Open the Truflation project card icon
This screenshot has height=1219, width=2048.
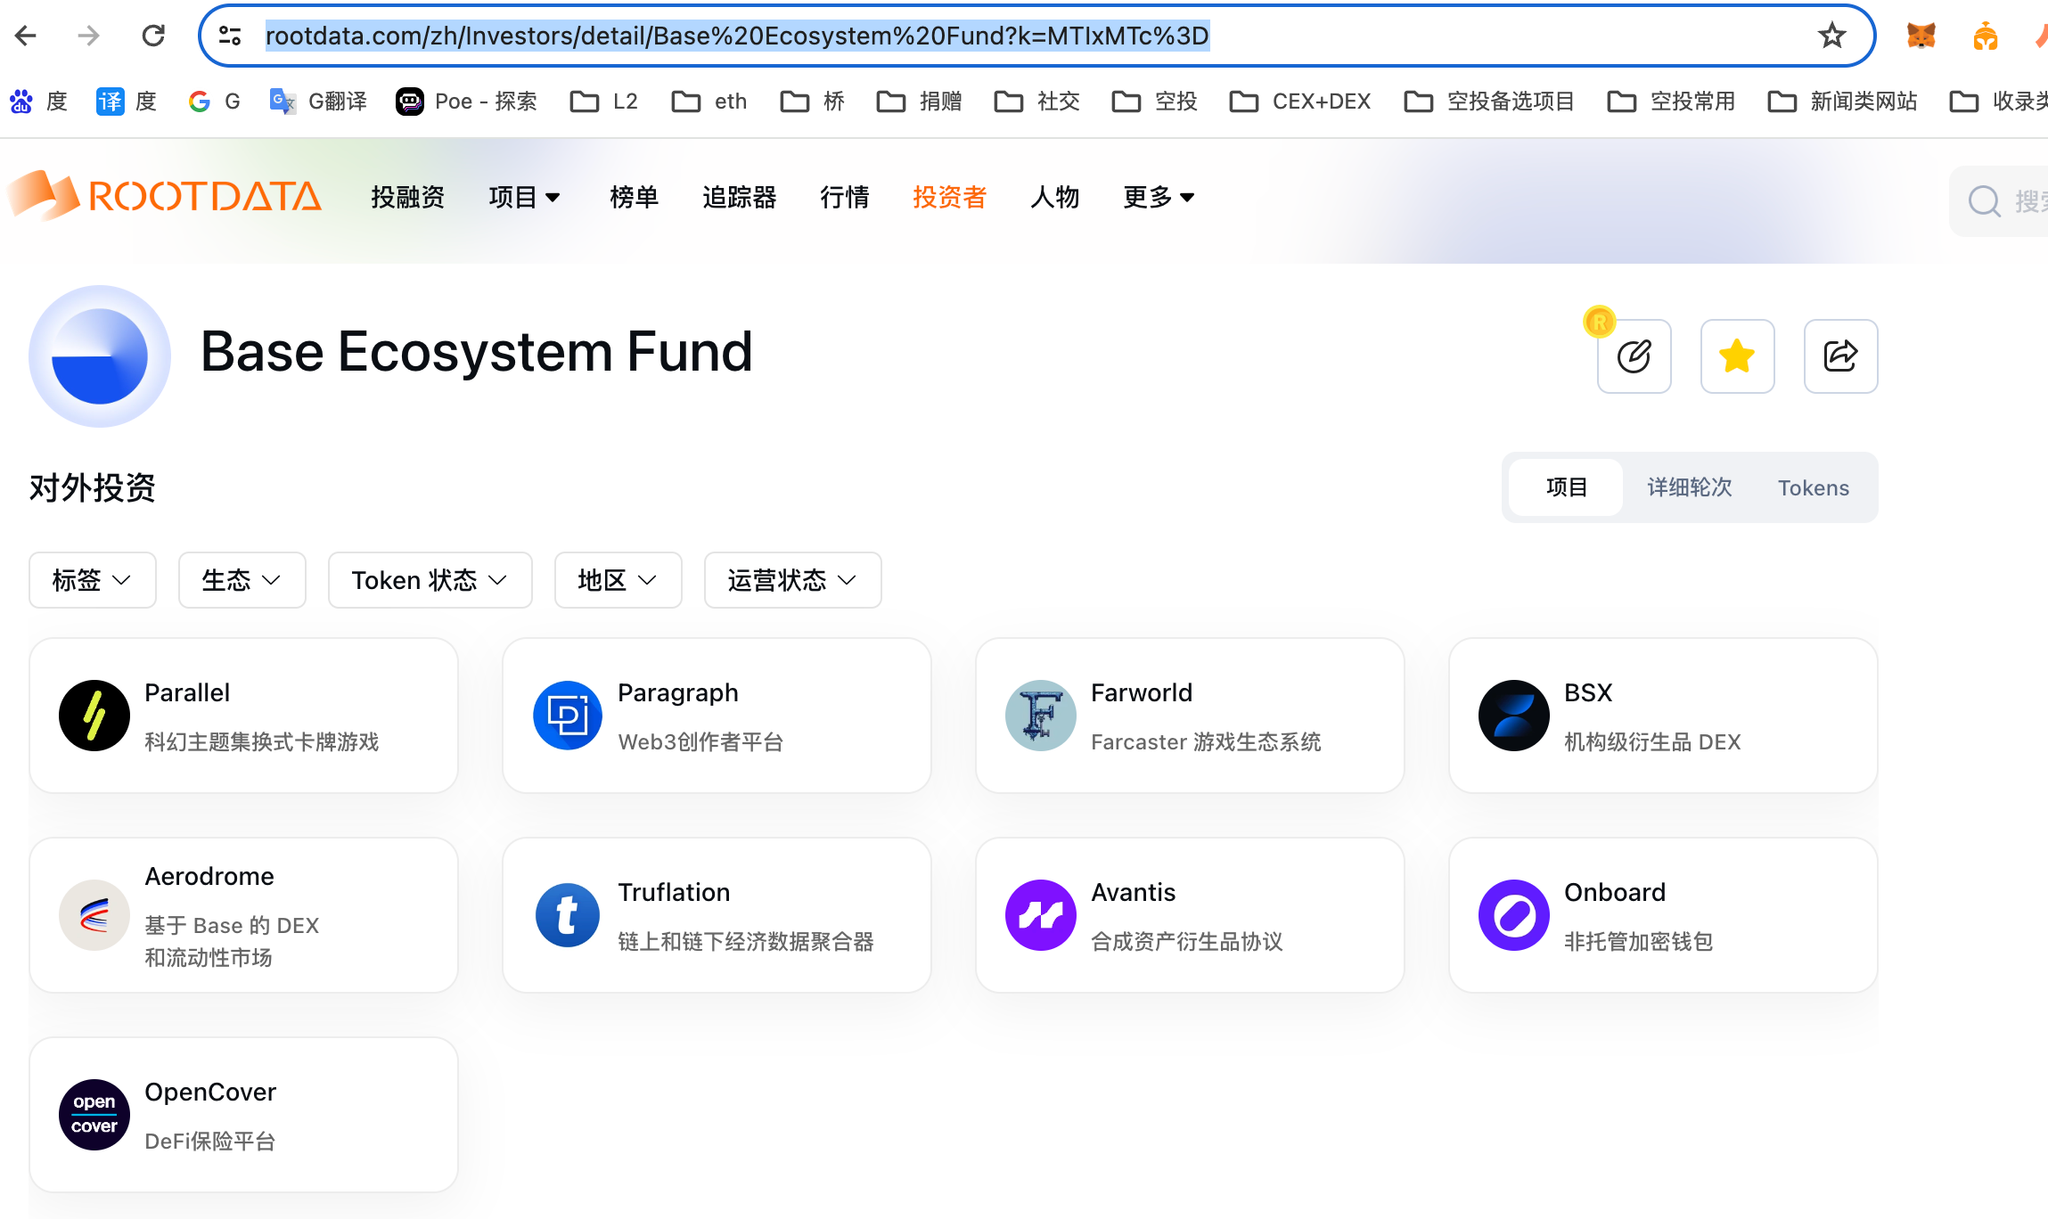(567, 914)
